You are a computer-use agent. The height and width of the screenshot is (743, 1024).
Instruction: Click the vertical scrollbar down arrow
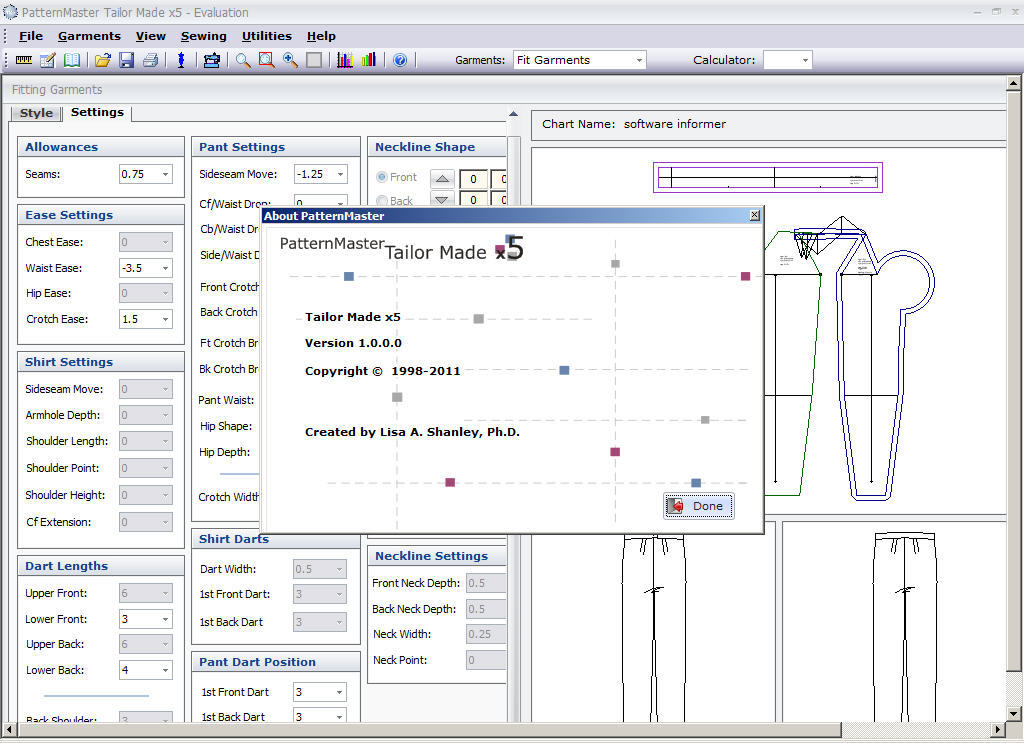1013,714
